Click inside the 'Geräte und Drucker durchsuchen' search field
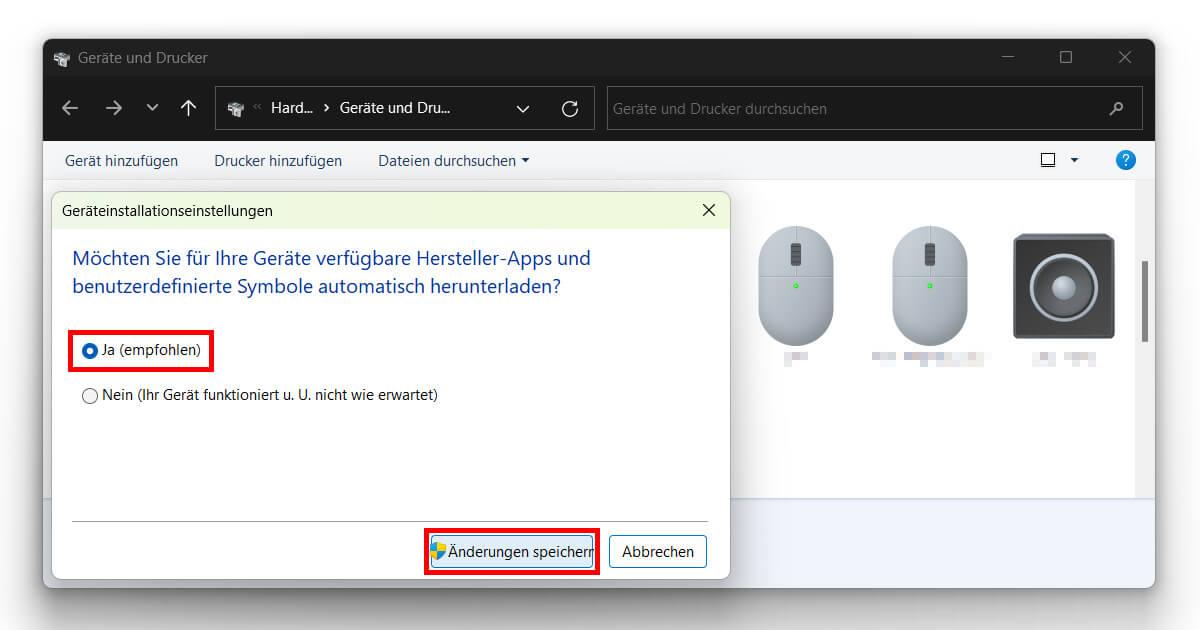The image size is (1200, 630). 850,108
